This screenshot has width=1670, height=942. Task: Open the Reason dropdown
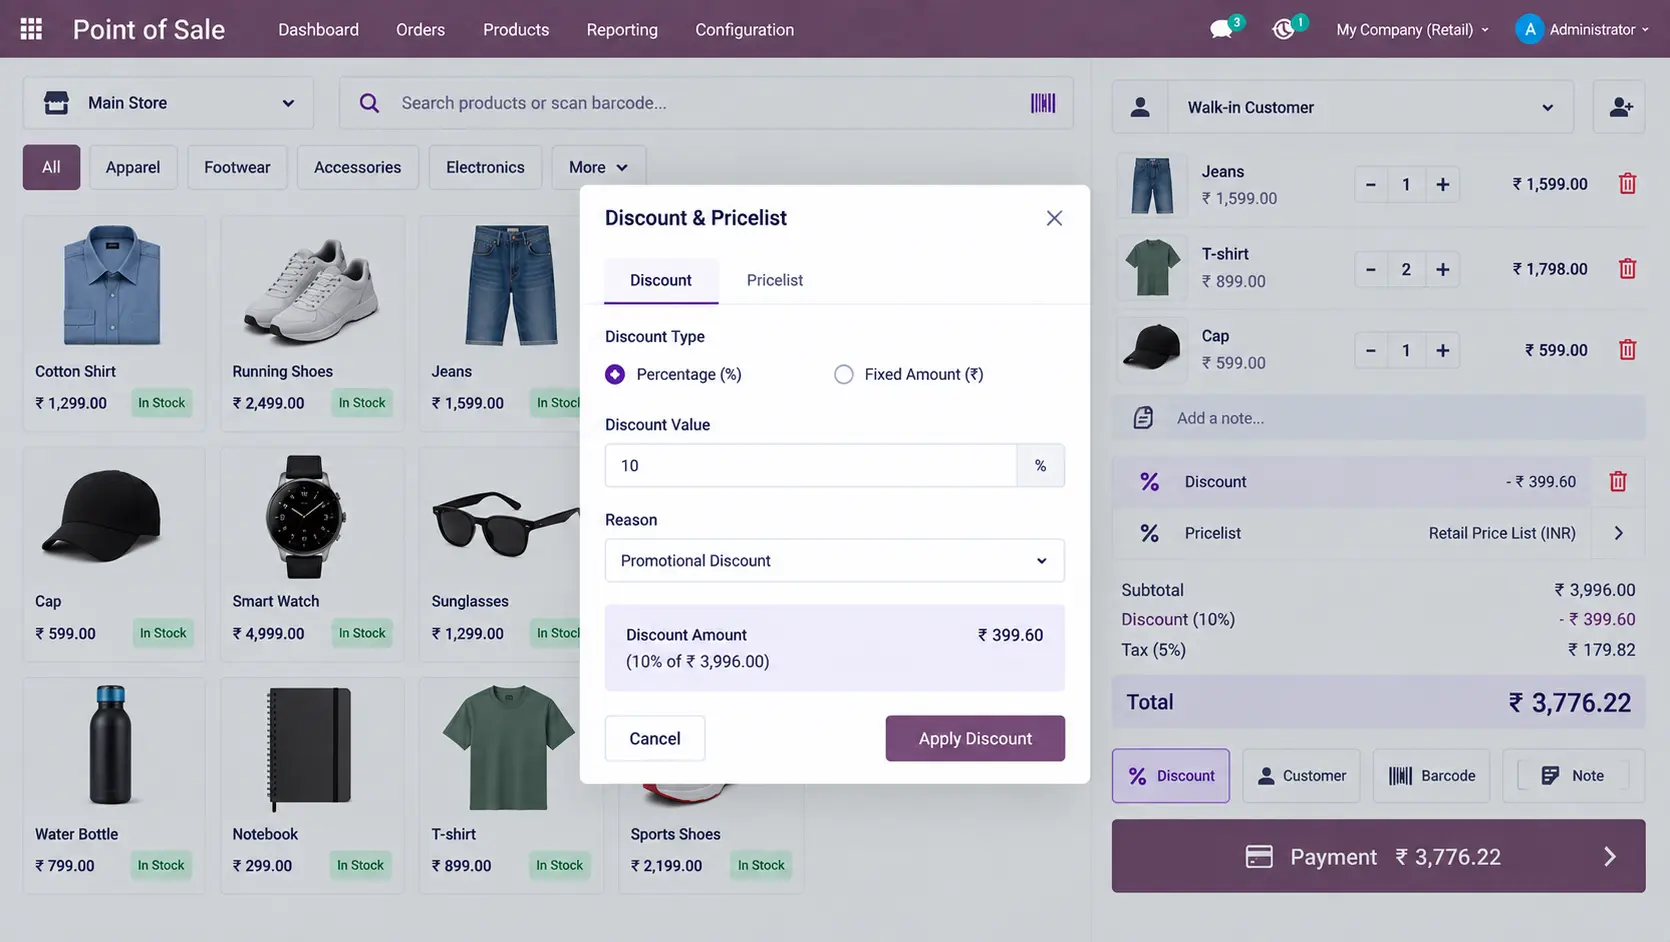point(834,561)
